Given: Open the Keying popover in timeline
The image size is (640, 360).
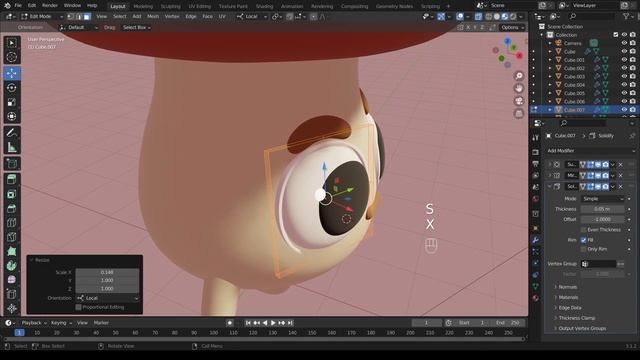Looking at the screenshot, I should (x=61, y=323).
